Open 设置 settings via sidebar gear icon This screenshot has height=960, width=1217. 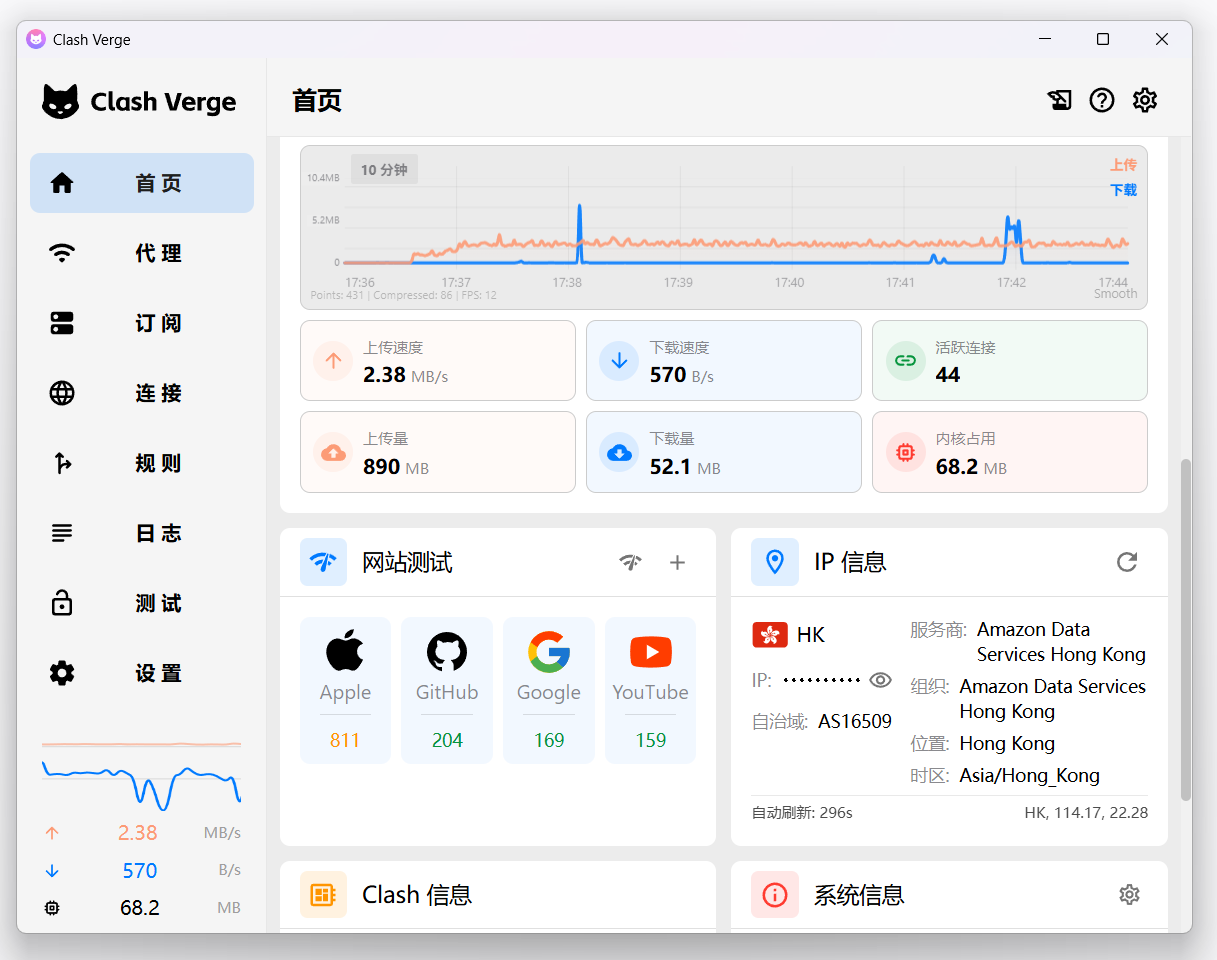(x=61, y=673)
